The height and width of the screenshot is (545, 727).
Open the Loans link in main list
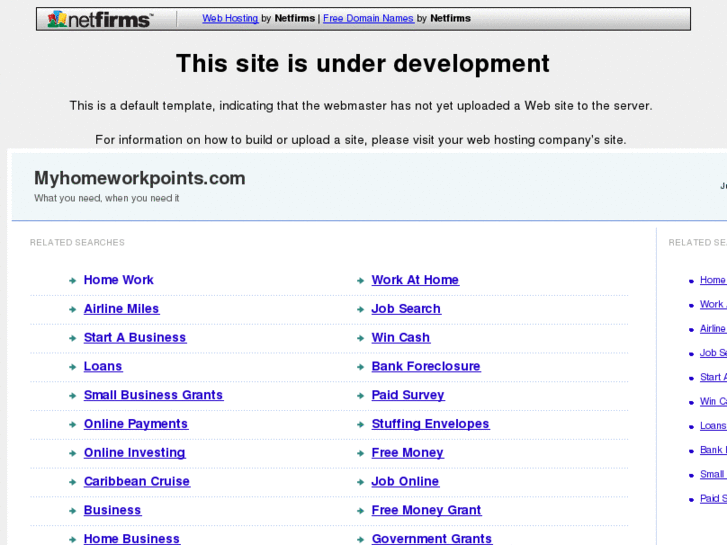103,366
